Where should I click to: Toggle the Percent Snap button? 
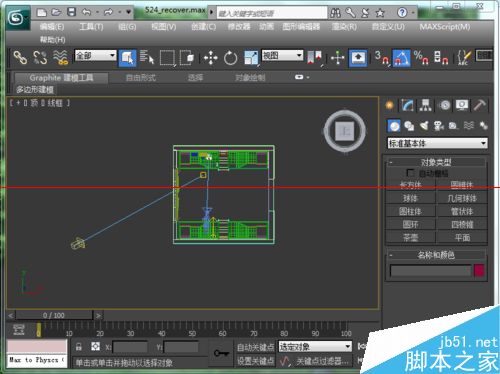coord(421,58)
